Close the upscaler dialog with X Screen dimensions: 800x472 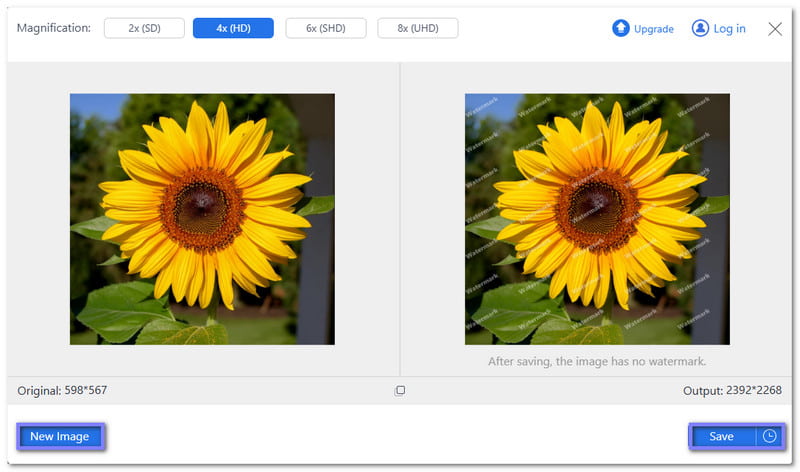[775, 29]
